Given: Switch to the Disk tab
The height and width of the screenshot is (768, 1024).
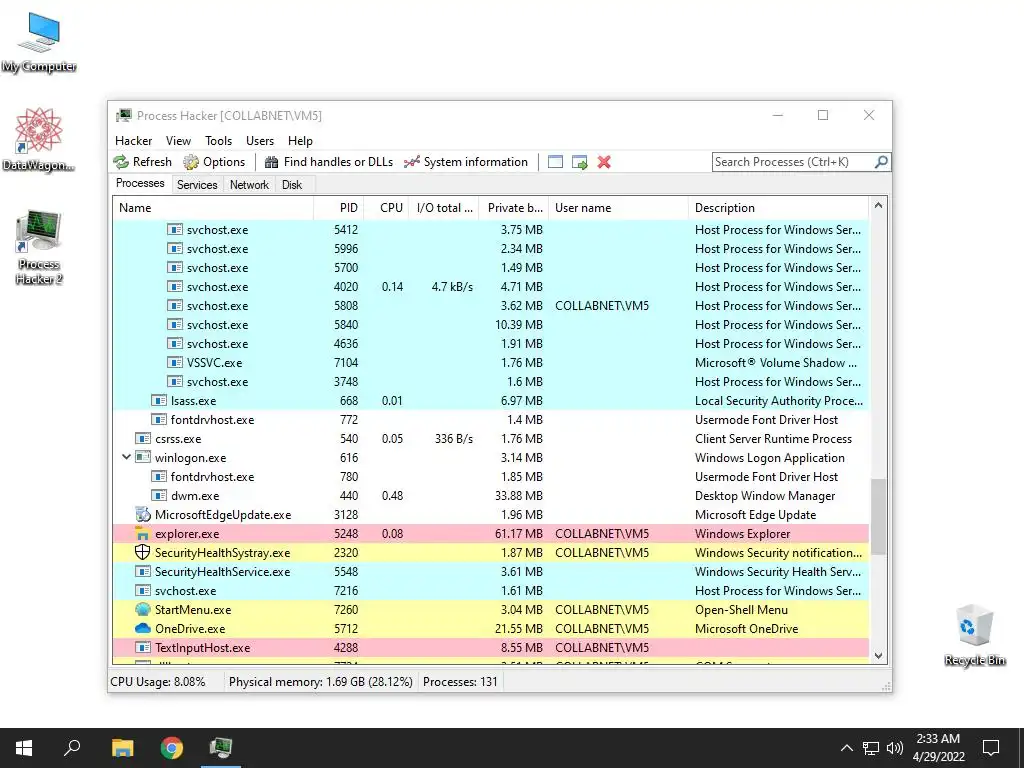Looking at the screenshot, I should tap(292, 185).
